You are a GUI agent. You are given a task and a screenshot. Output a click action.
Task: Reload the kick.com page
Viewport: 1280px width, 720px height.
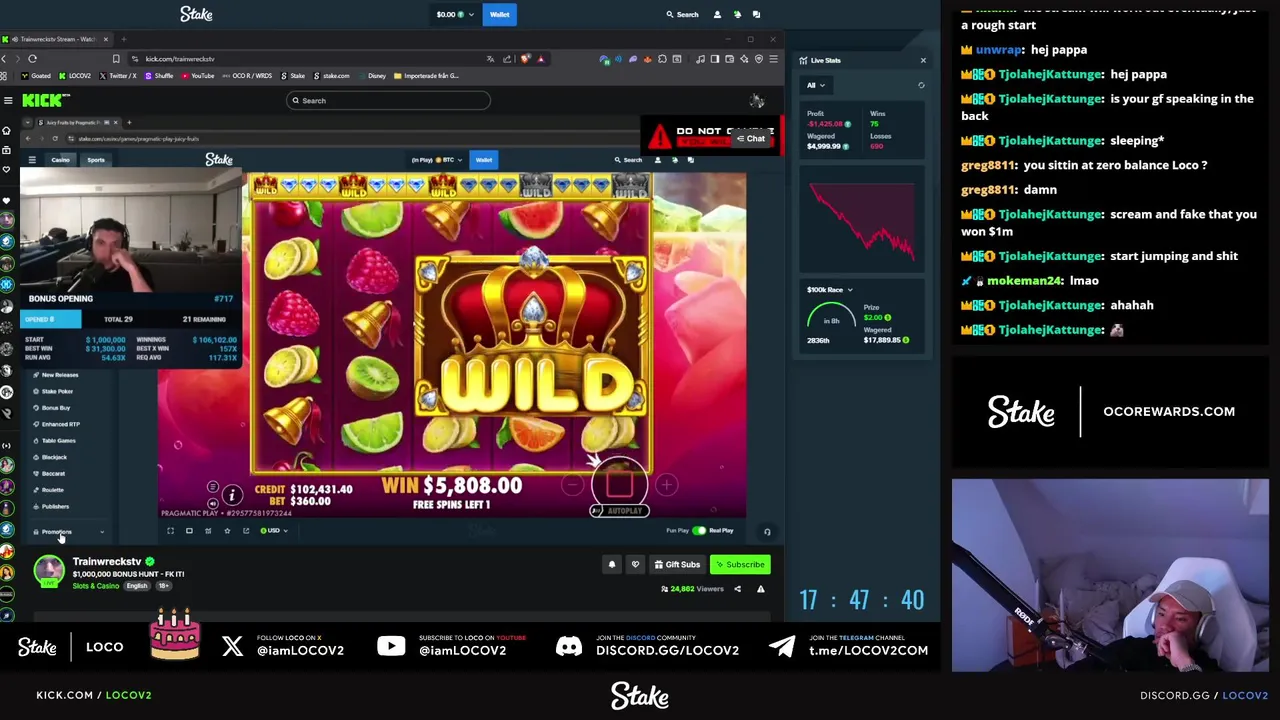coord(32,59)
